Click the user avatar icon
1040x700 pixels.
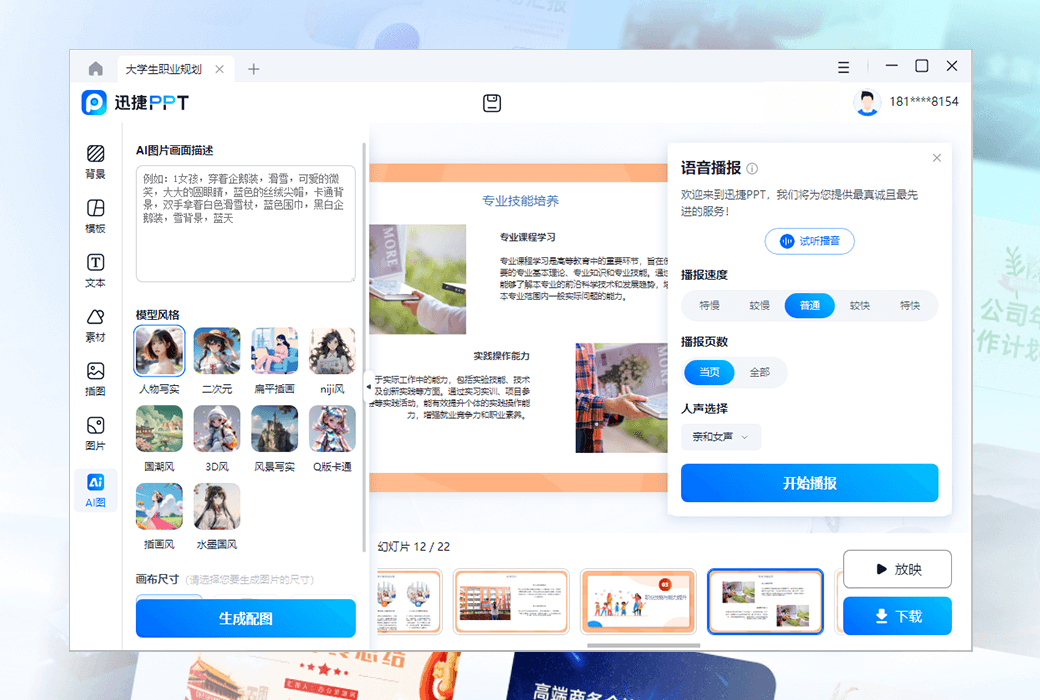(866, 102)
